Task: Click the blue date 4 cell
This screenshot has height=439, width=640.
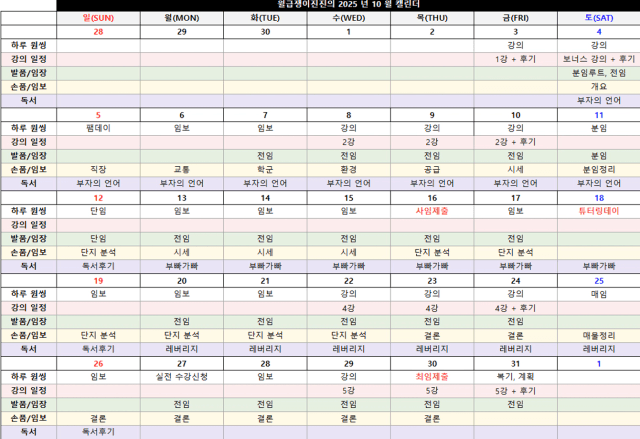Action: click(599, 32)
